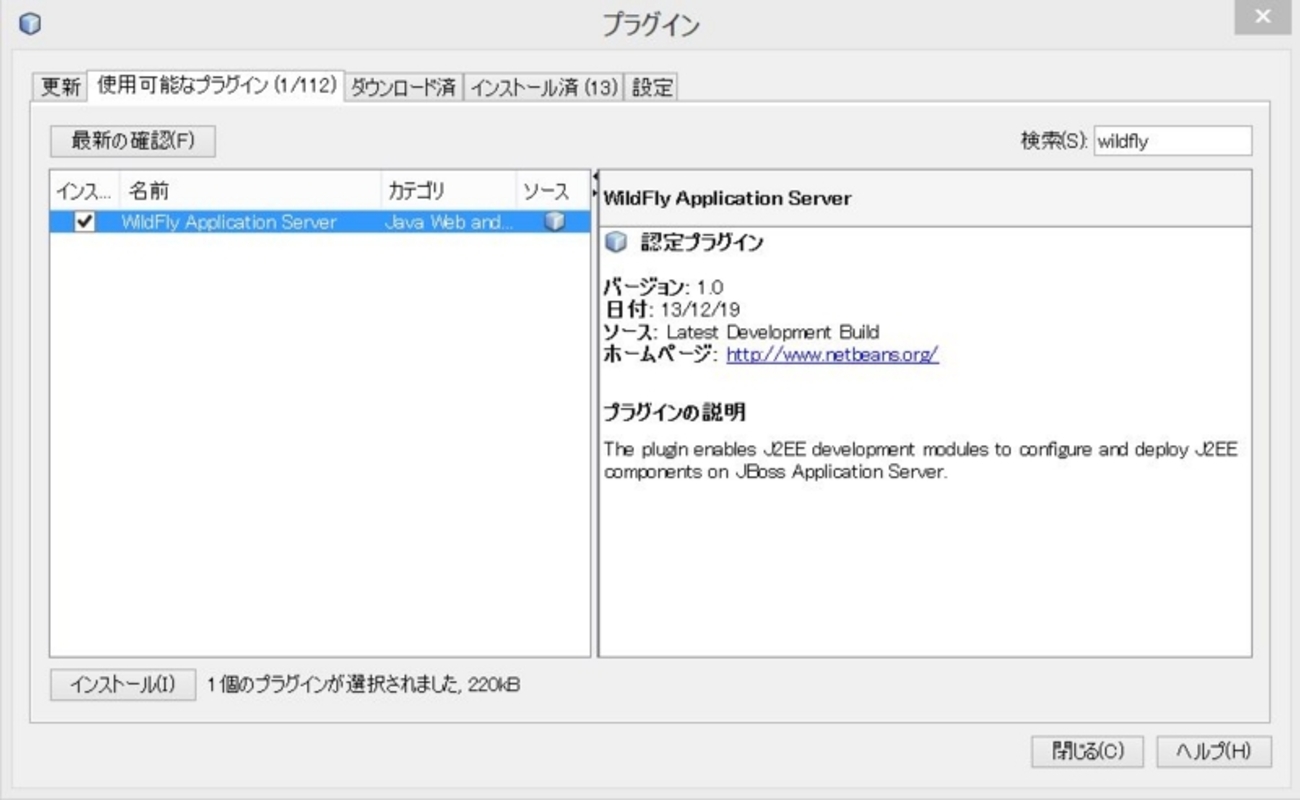Click the source cube icon in WildFly row
Viewport: 1300px width, 800px height.
(x=554, y=222)
